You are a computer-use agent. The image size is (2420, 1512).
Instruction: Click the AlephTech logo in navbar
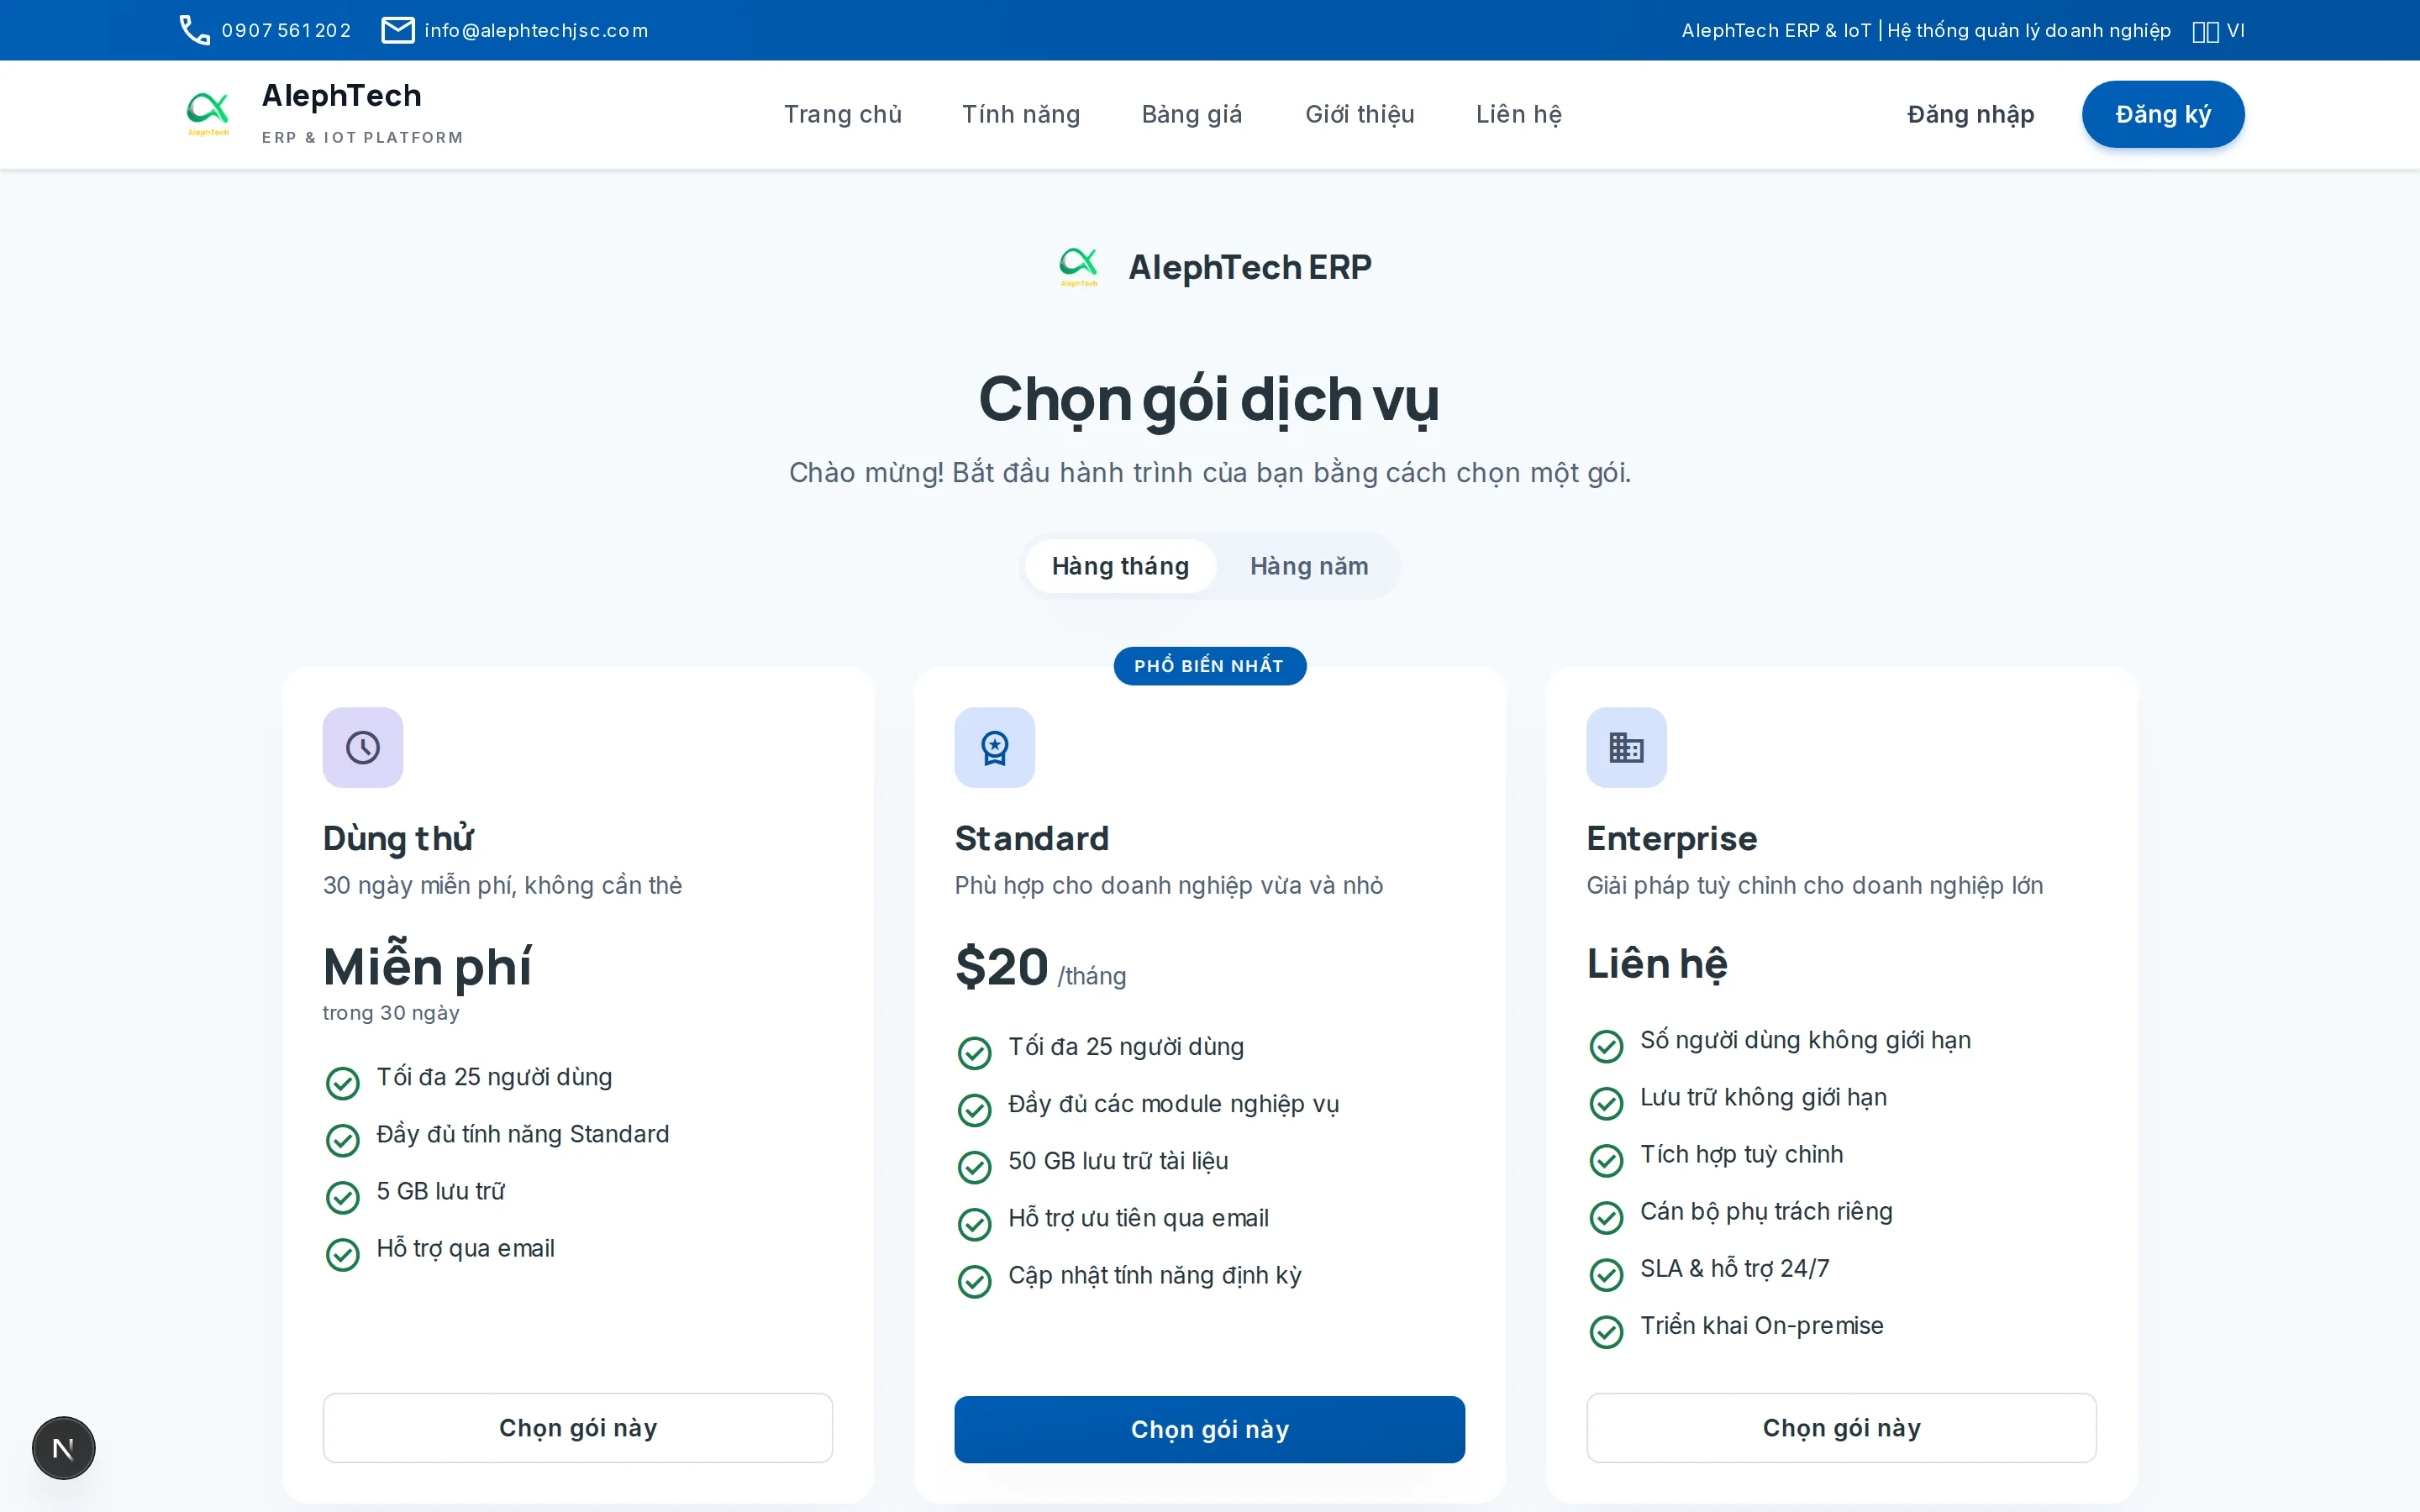point(208,114)
